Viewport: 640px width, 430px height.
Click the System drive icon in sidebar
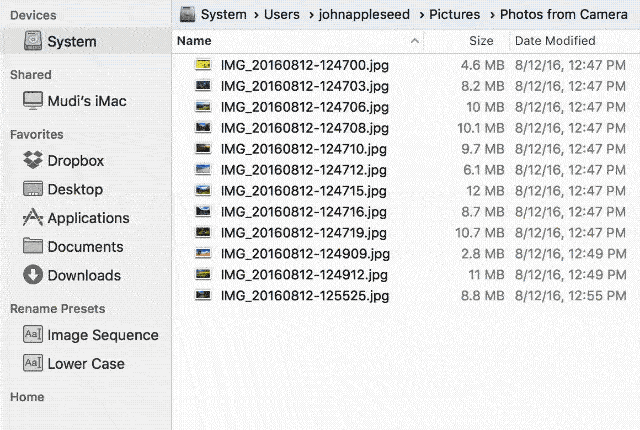(33, 41)
